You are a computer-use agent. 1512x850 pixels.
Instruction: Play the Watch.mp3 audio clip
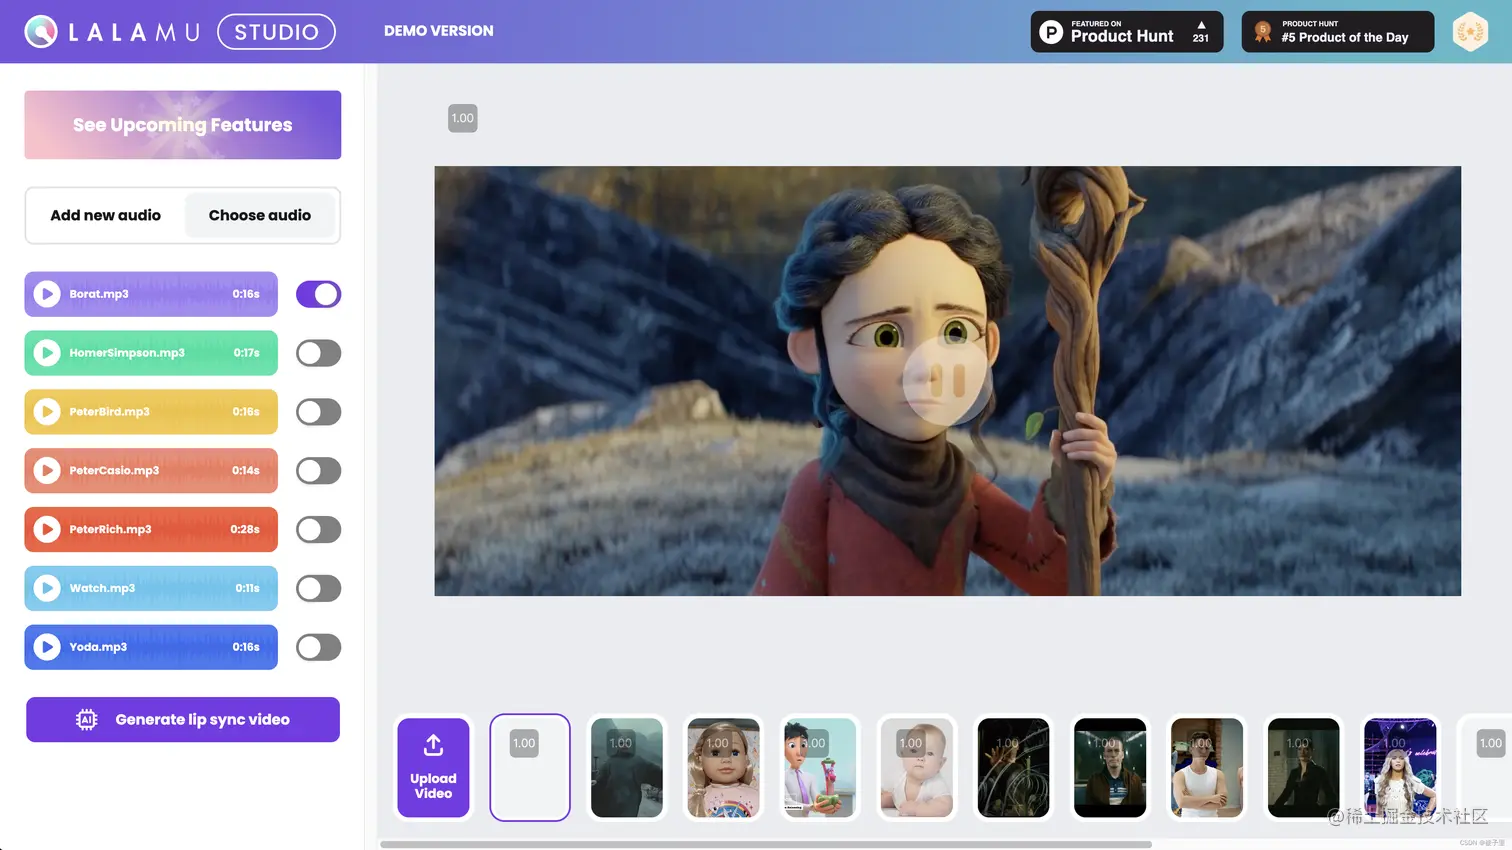(x=47, y=588)
